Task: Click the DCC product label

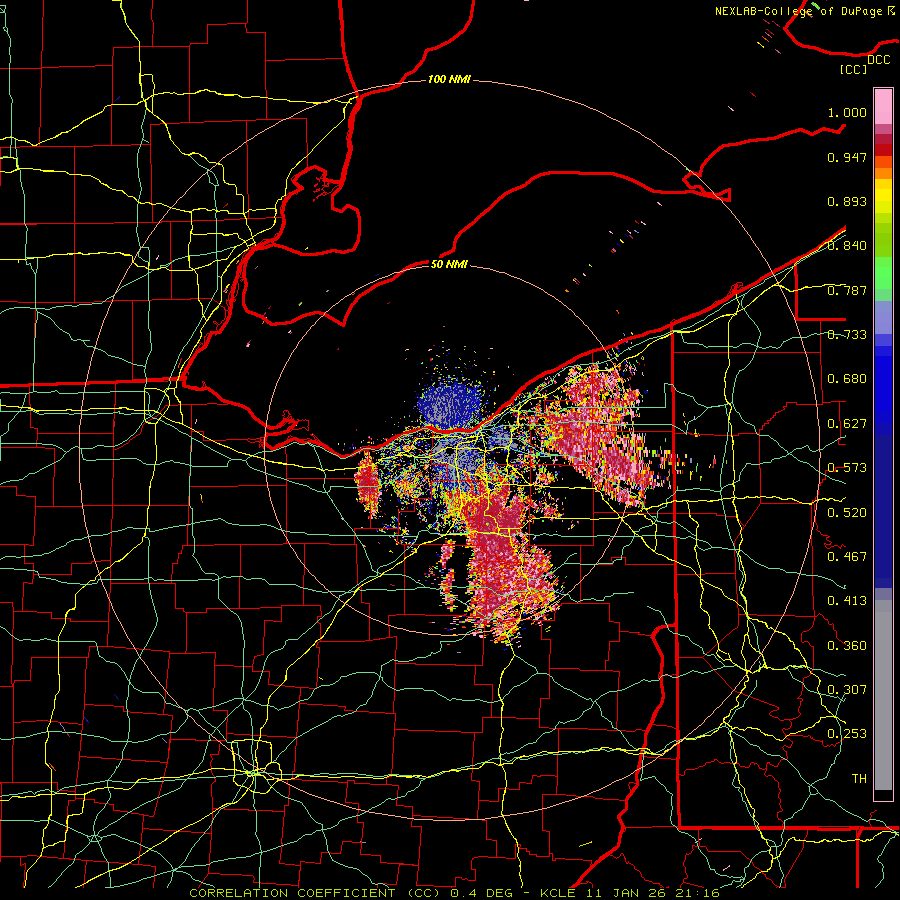Action: point(878,60)
